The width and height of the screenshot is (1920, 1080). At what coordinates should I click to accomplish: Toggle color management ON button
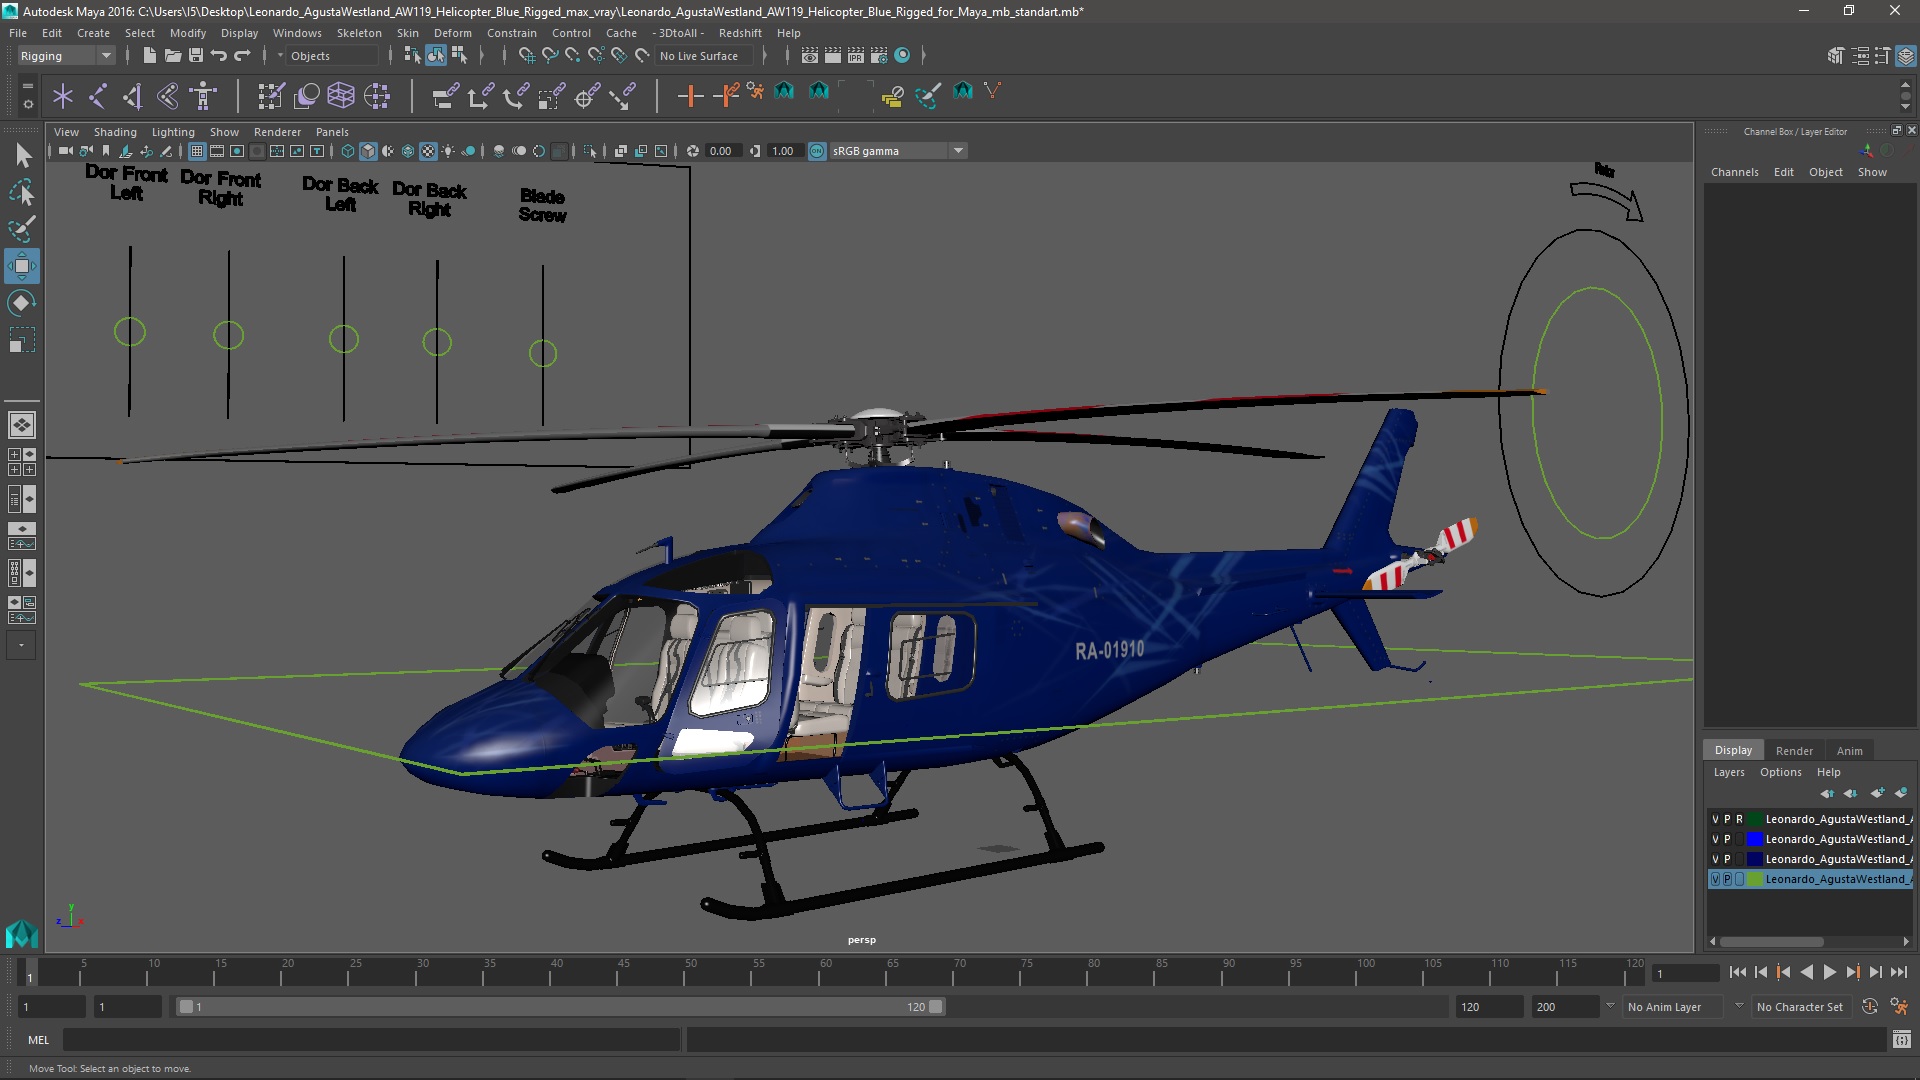click(817, 151)
